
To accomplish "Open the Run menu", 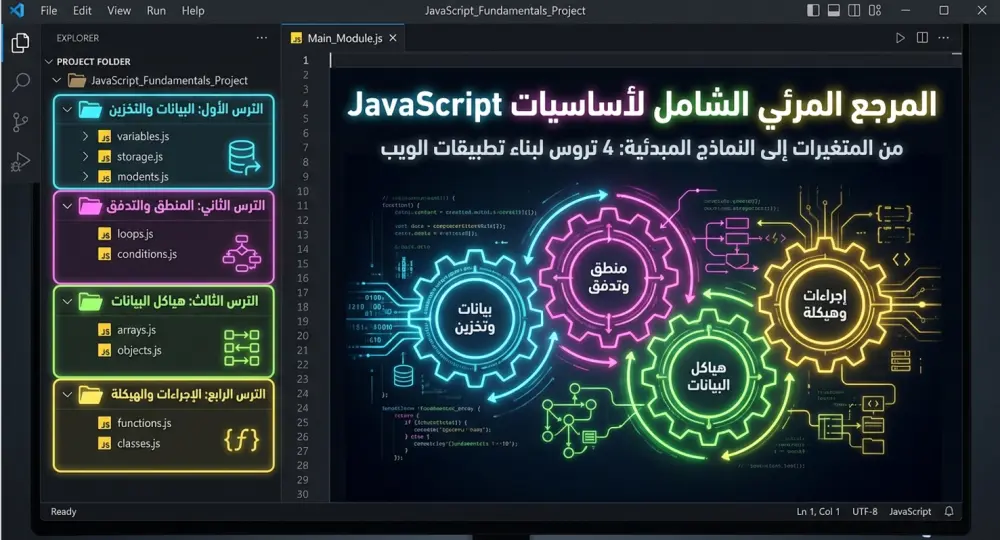I will tap(156, 11).
